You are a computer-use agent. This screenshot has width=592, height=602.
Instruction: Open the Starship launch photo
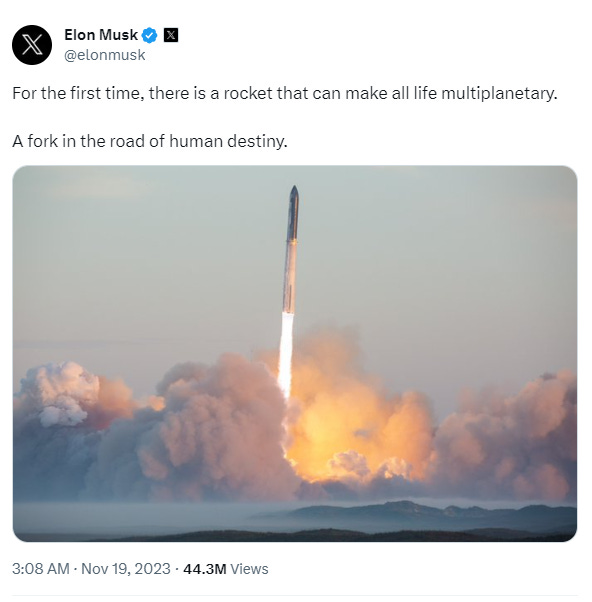pos(295,354)
